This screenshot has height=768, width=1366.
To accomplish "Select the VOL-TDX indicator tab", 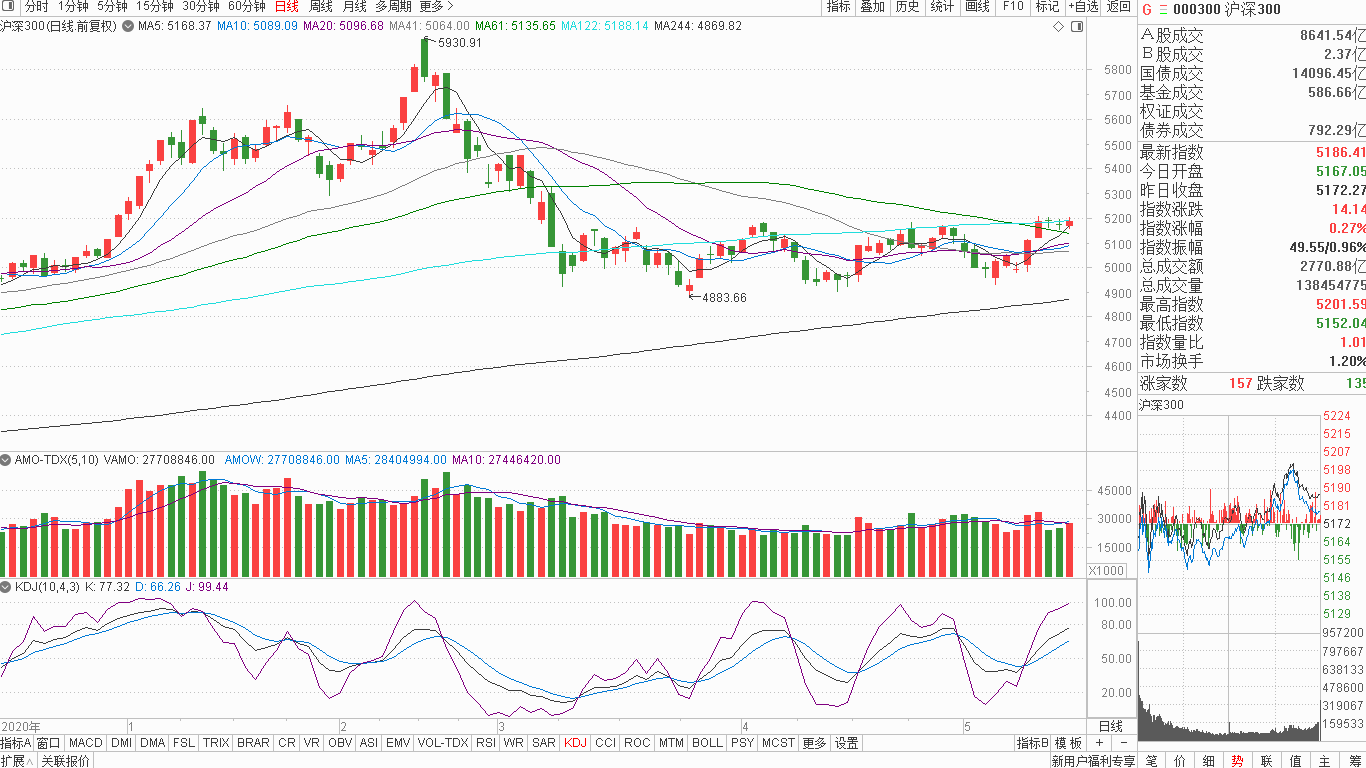I will click(x=442, y=743).
